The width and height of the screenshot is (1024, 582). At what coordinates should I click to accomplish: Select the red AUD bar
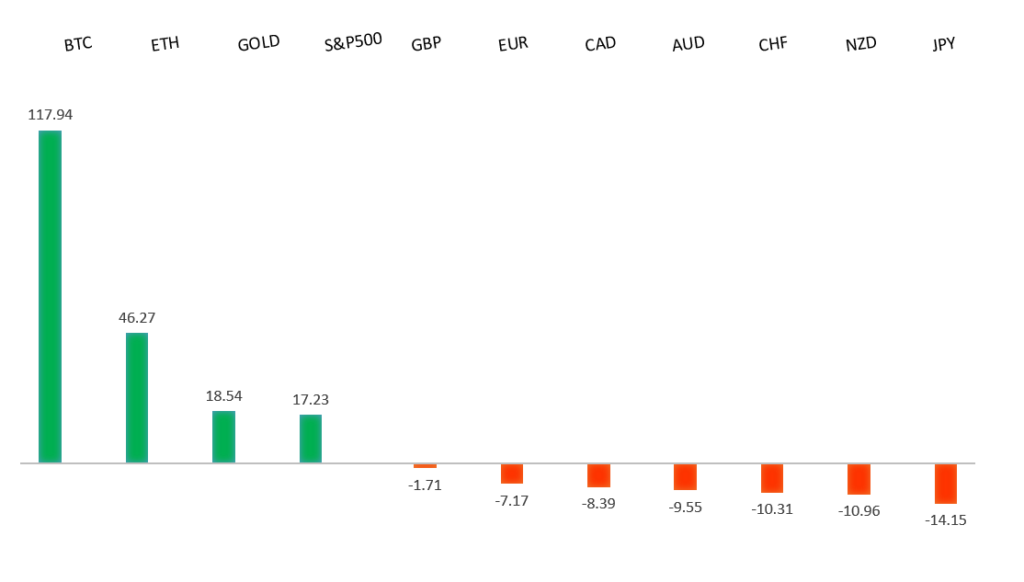pos(685,477)
